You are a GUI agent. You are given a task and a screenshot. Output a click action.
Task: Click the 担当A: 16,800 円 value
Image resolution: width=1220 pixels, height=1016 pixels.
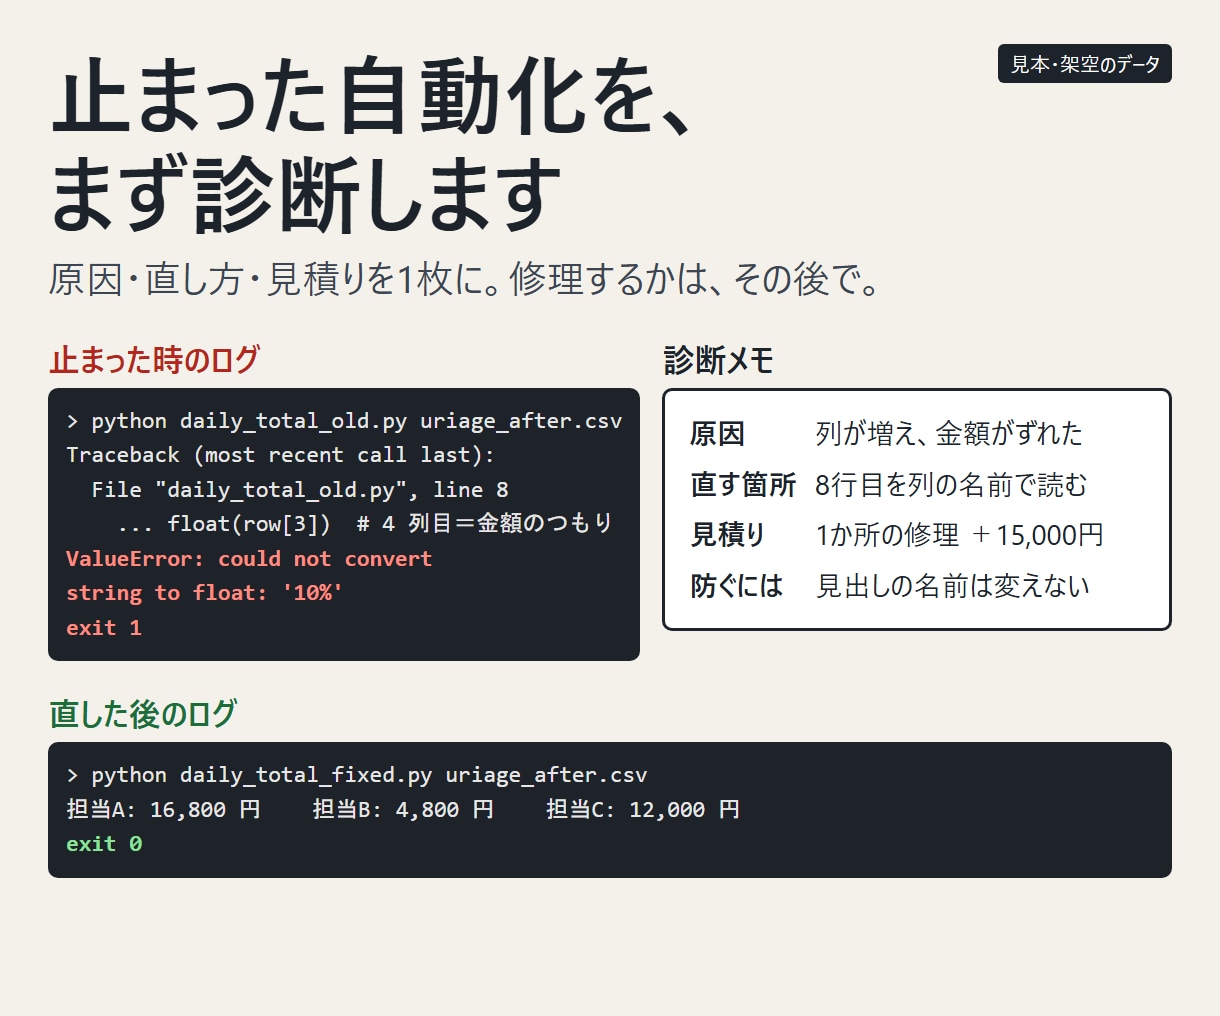click(x=163, y=809)
